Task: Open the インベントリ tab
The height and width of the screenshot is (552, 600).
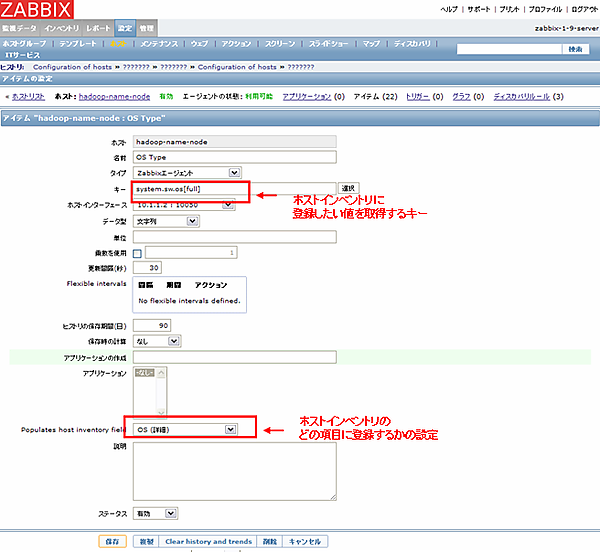Action: (x=63, y=29)
